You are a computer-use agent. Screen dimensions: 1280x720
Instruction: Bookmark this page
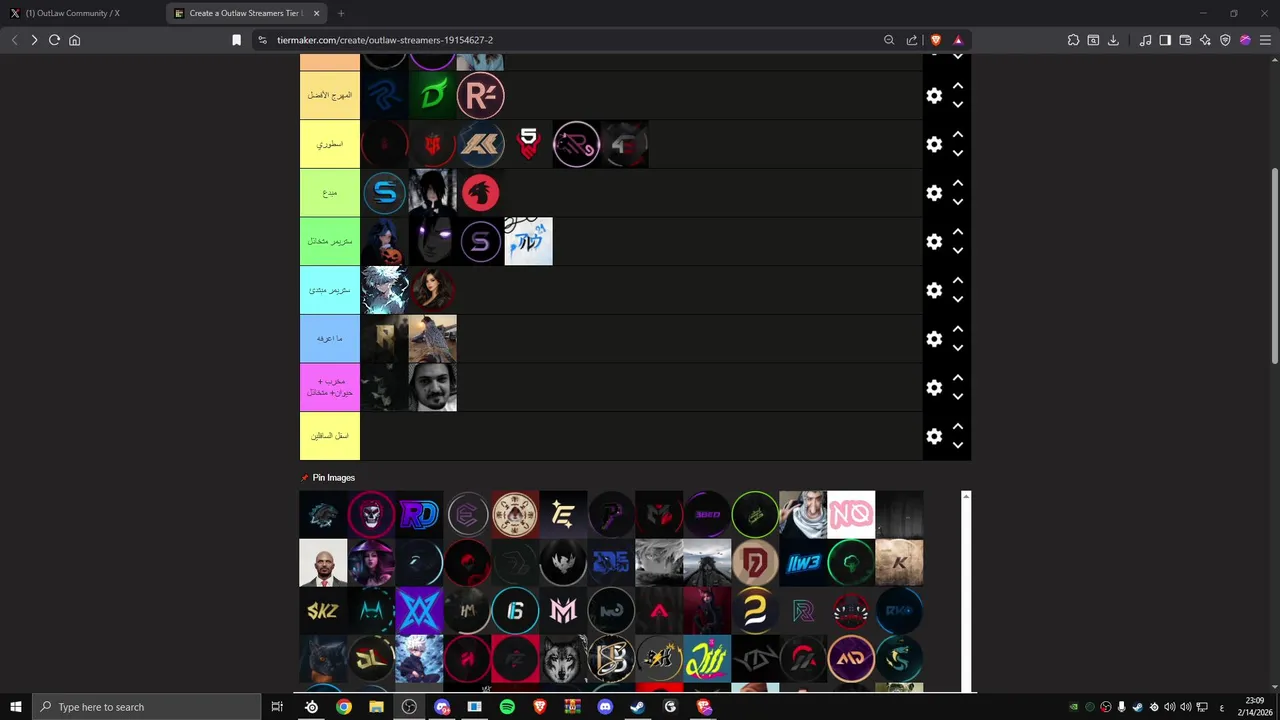pyautogui.click(x=236, y=40)
